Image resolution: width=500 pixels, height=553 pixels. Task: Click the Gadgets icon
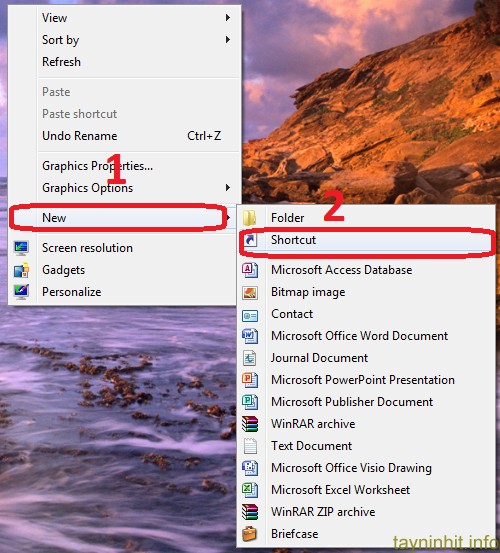[x=21, y=270]
